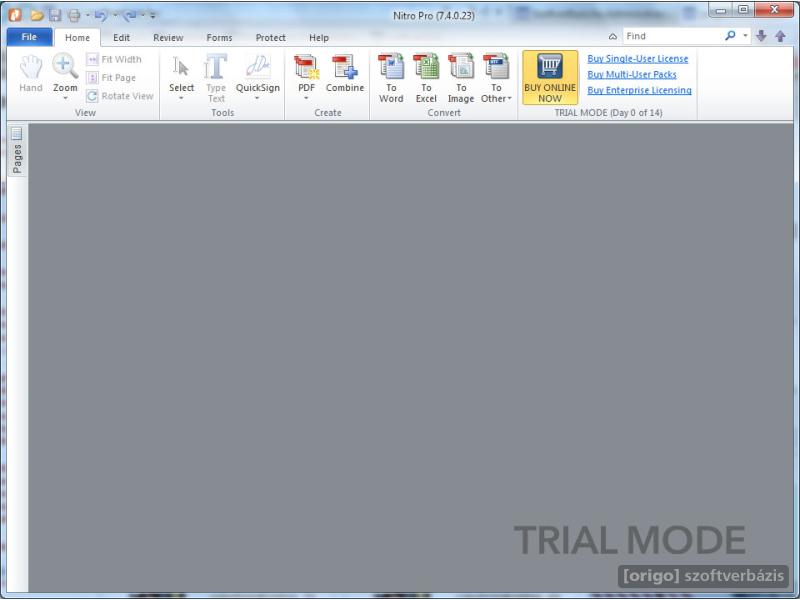Image resolution: width=800 pixels, height=600 pixels.
Task: Open the Buy Multi-User Packs link
Action: pos(632,74)
